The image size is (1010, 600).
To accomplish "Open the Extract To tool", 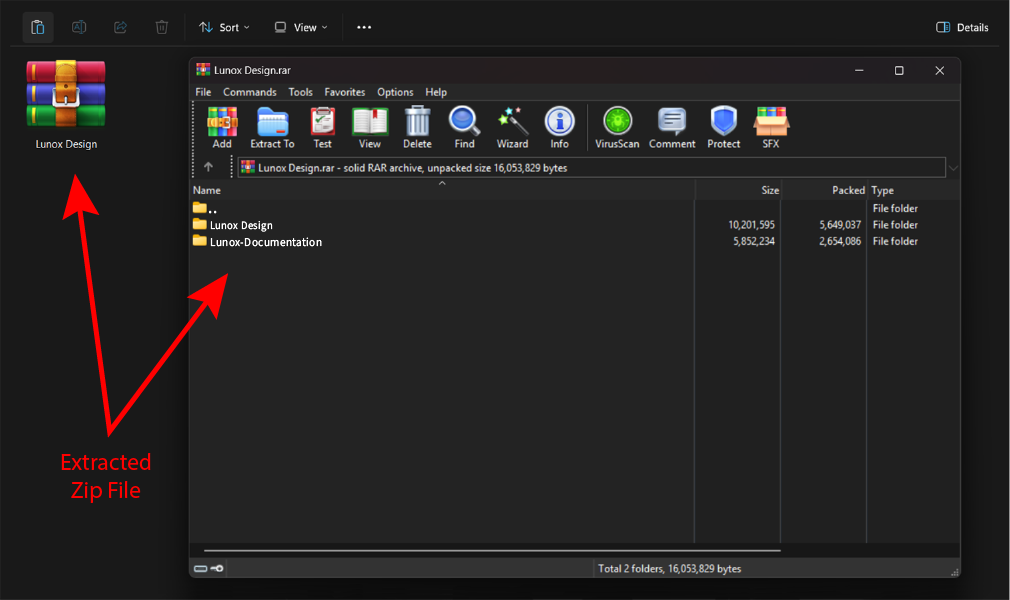I will (x=272, y=127).
